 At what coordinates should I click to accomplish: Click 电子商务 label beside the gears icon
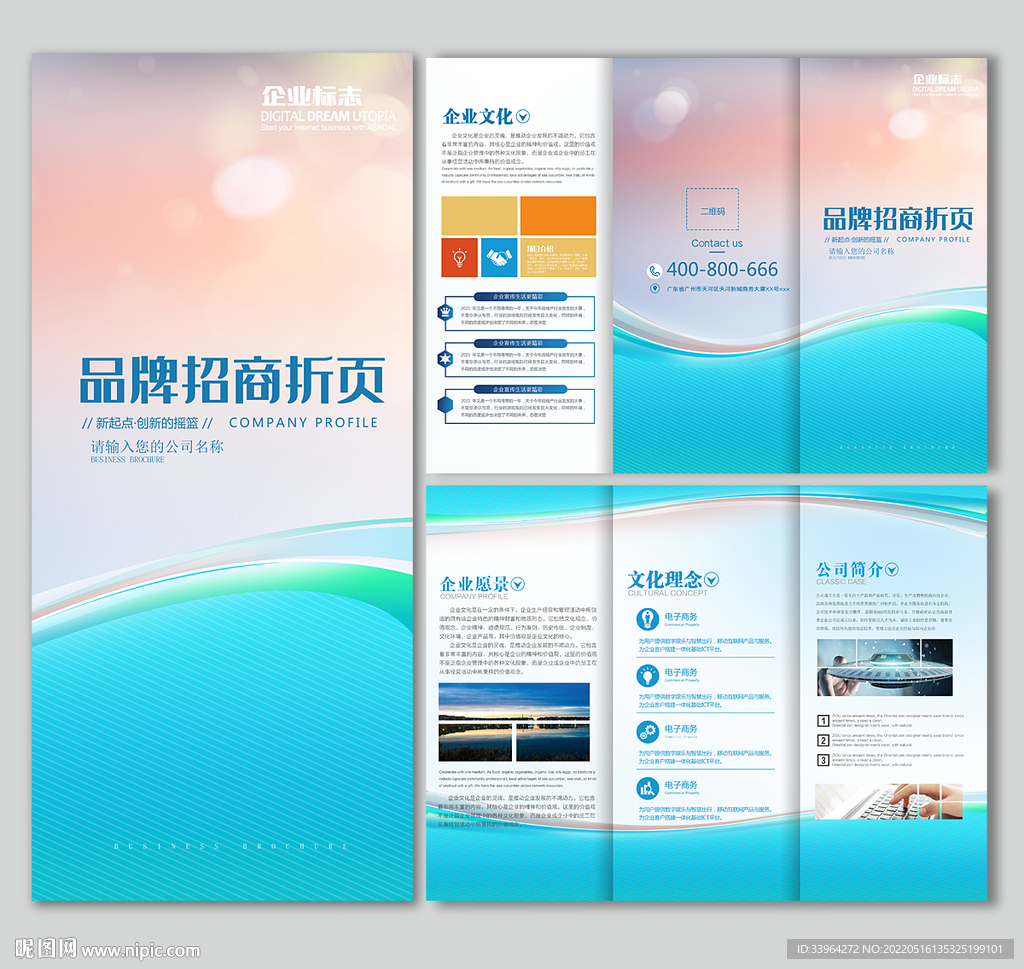click(681, 729)
